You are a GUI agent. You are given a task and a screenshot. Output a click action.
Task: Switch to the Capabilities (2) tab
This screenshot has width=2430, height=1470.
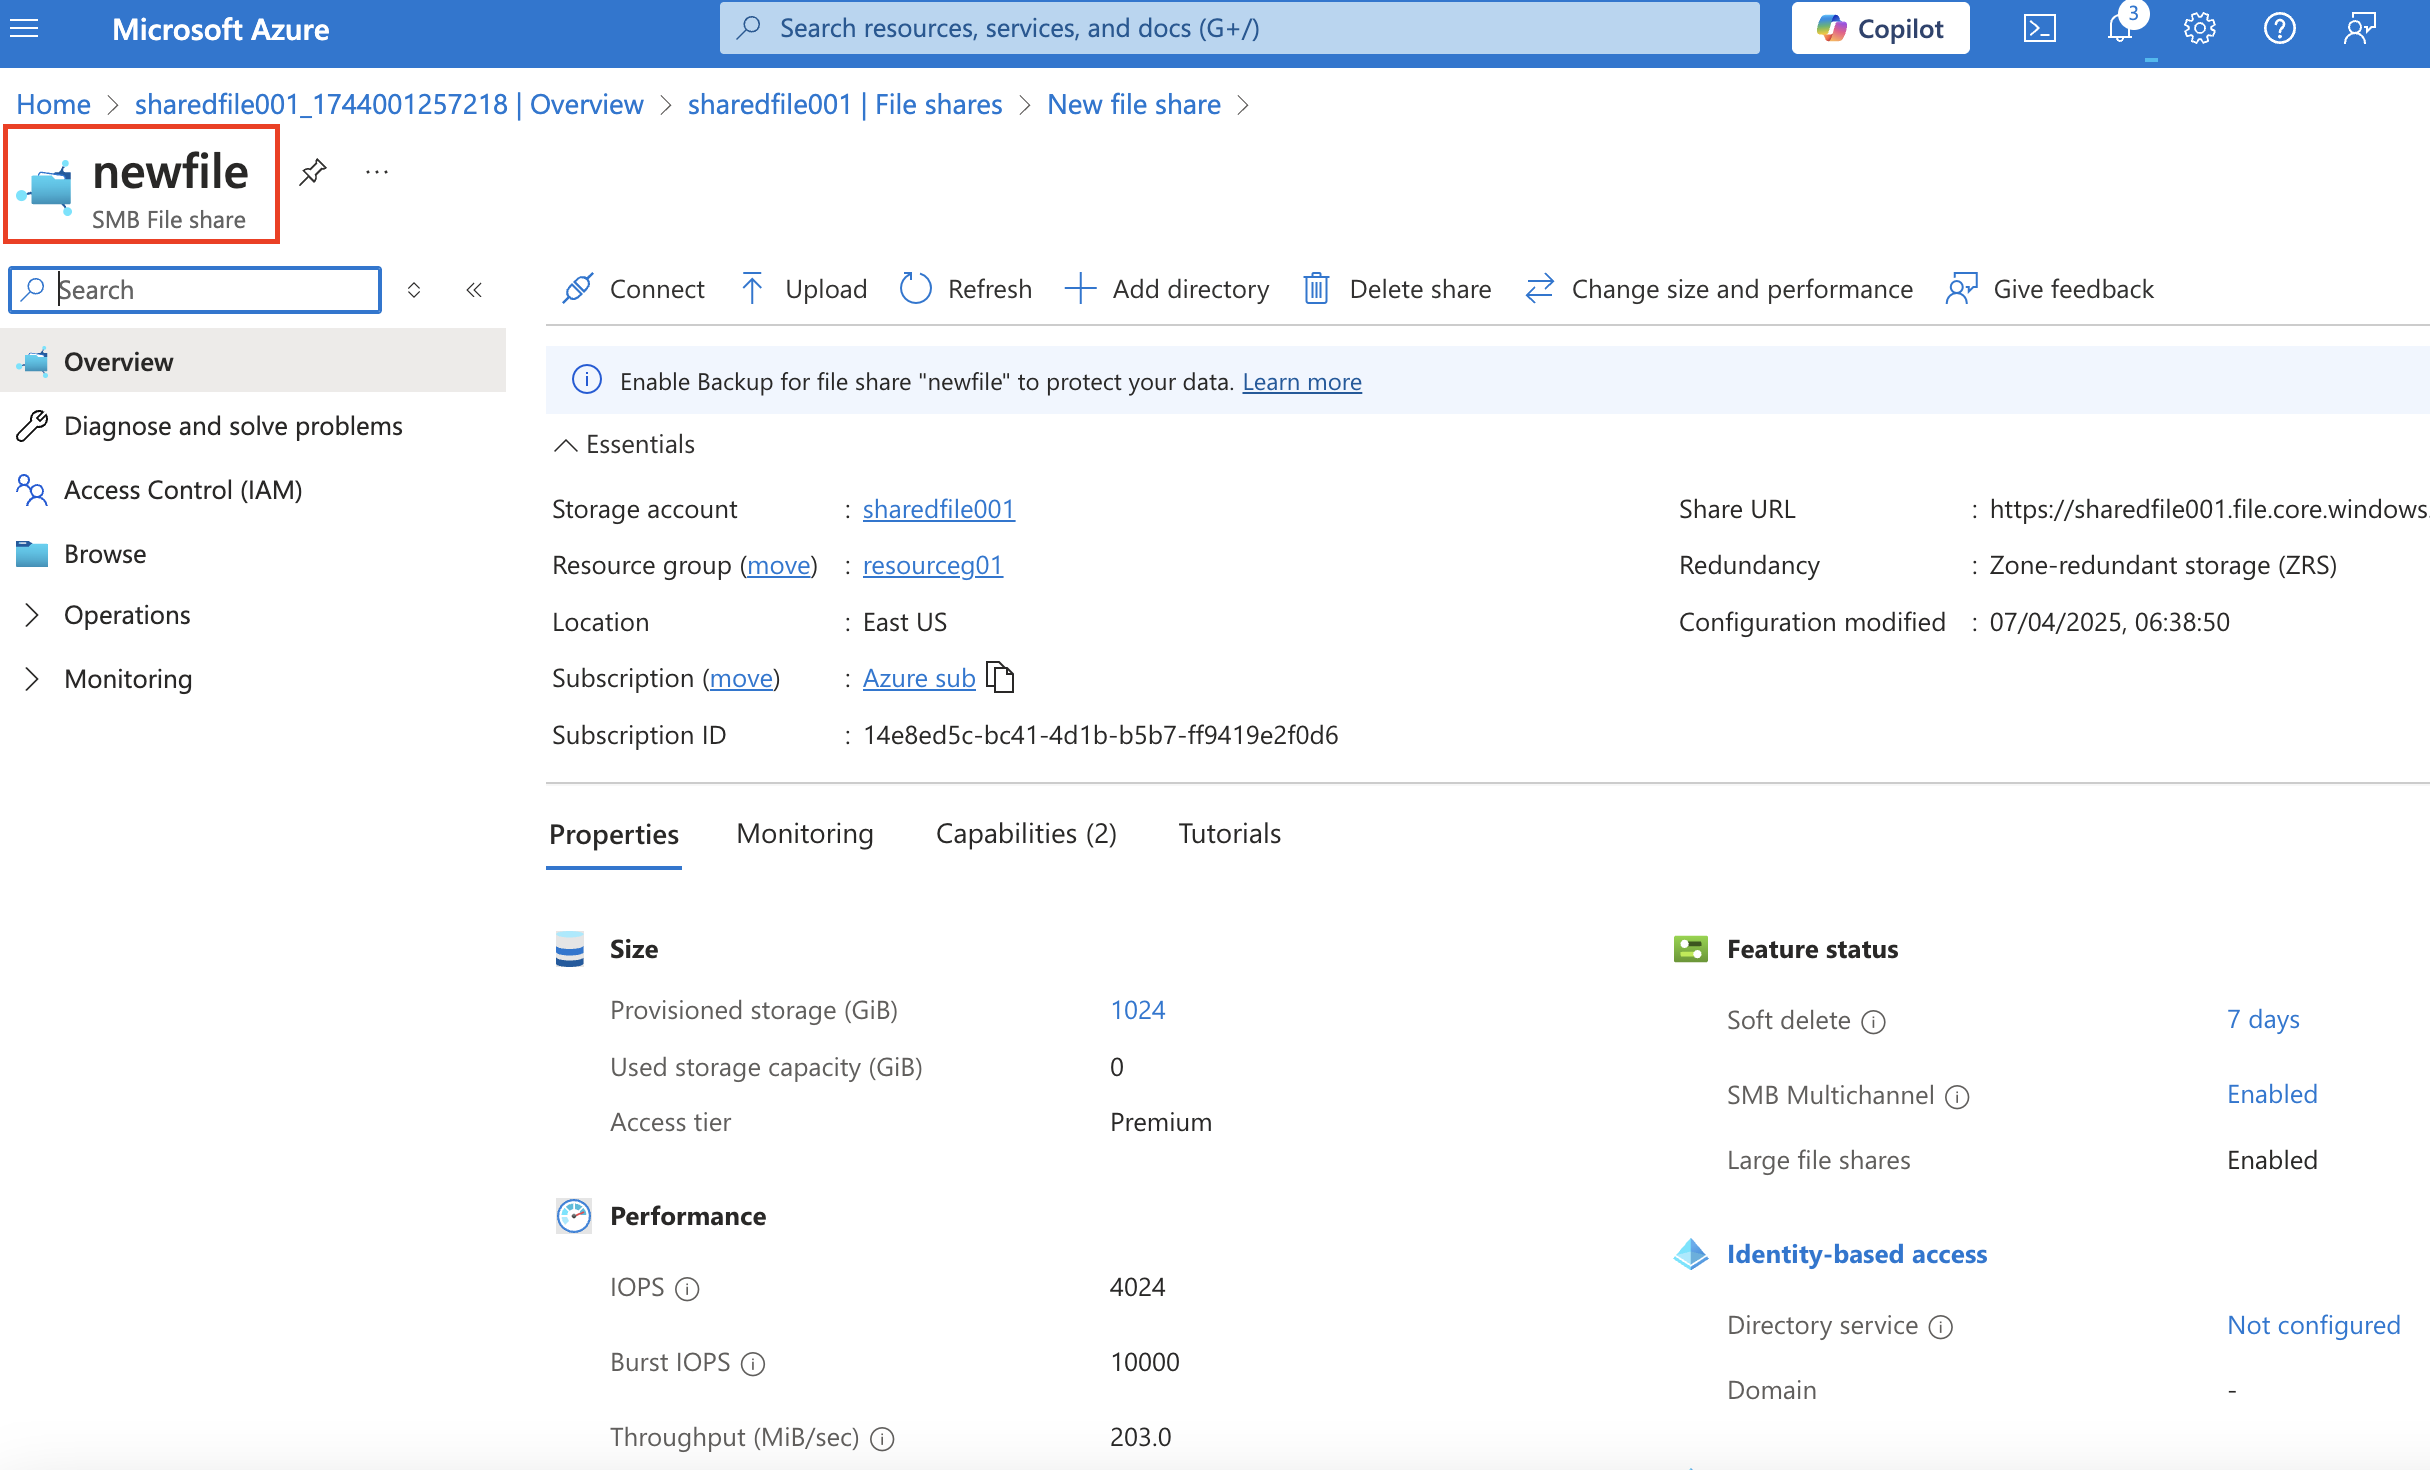(x=1026, y=834)
